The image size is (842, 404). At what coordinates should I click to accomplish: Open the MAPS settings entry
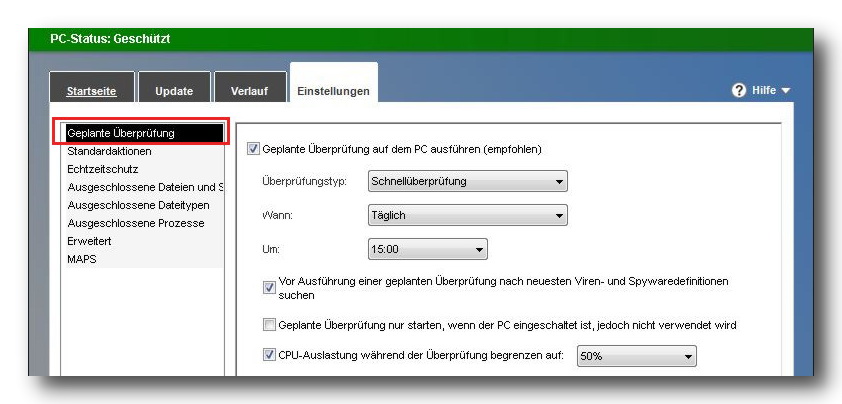pyautogui.click(x=143, y=259)
